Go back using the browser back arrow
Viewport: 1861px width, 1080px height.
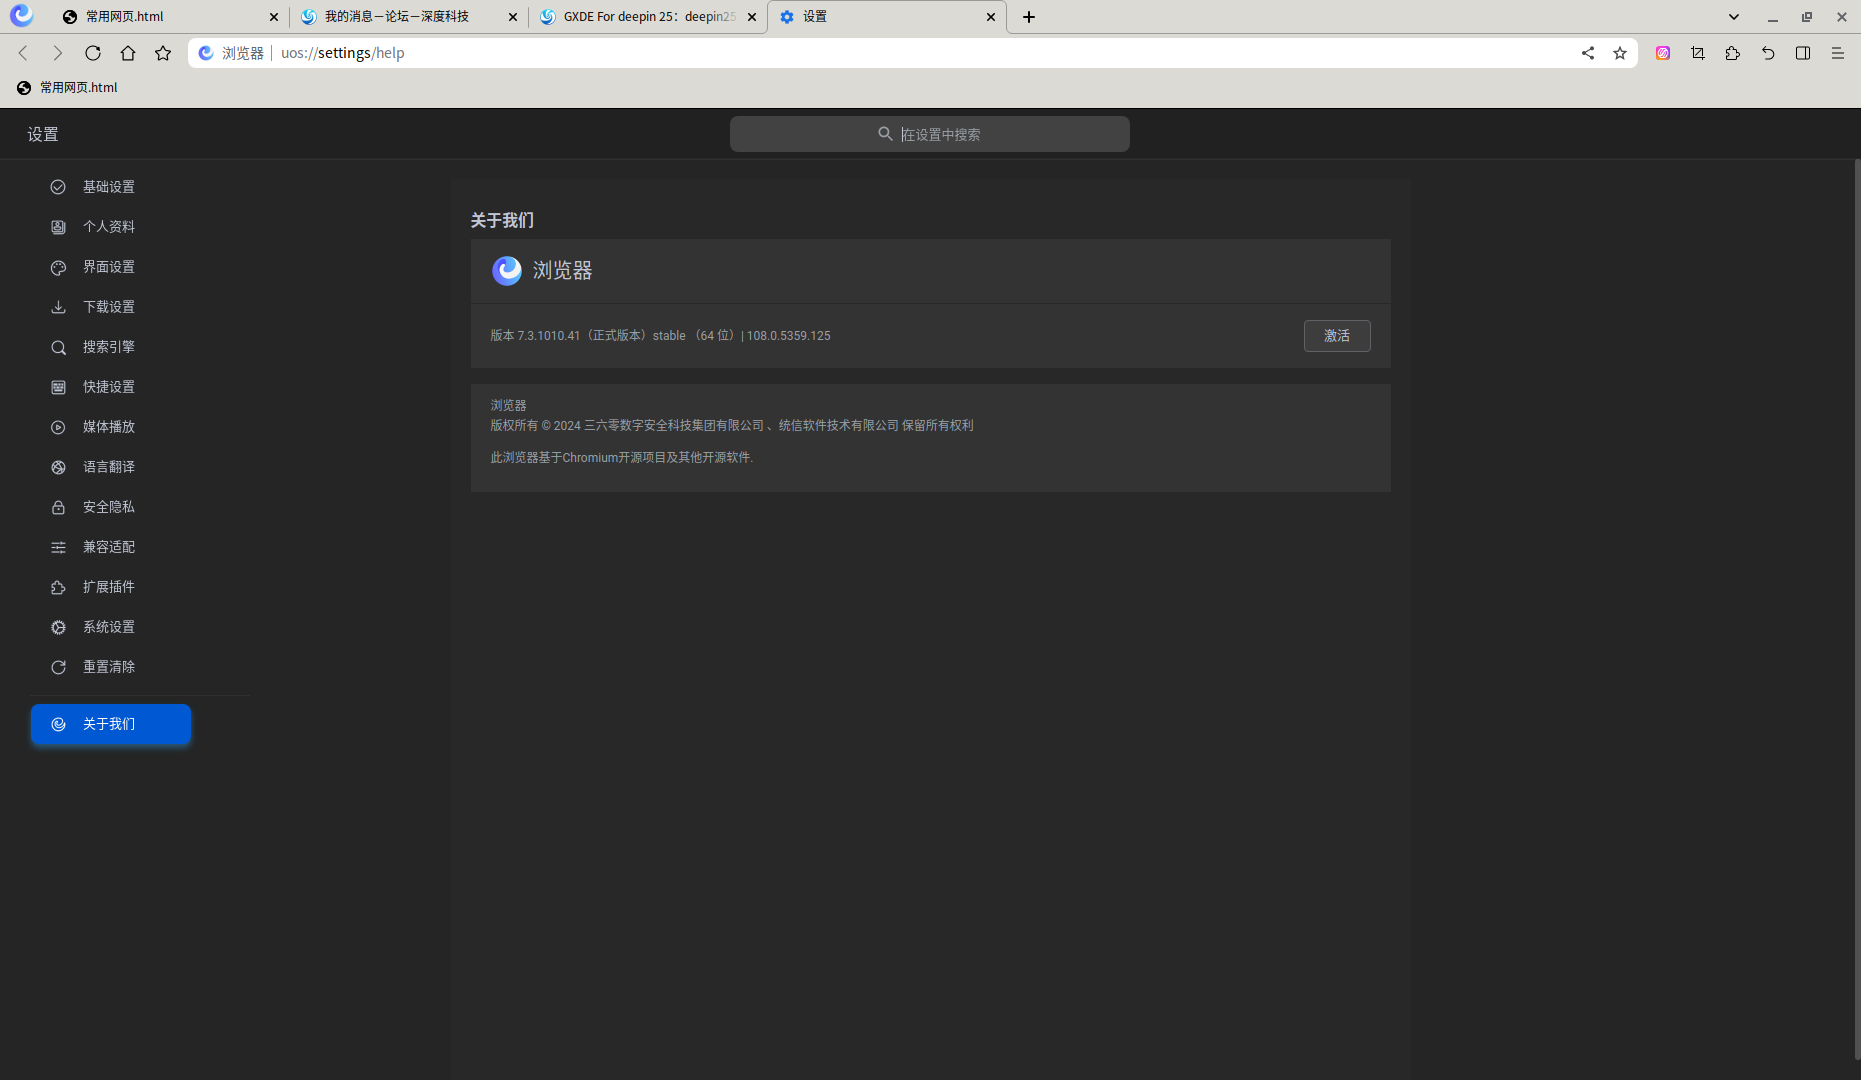tap(23, 53)
